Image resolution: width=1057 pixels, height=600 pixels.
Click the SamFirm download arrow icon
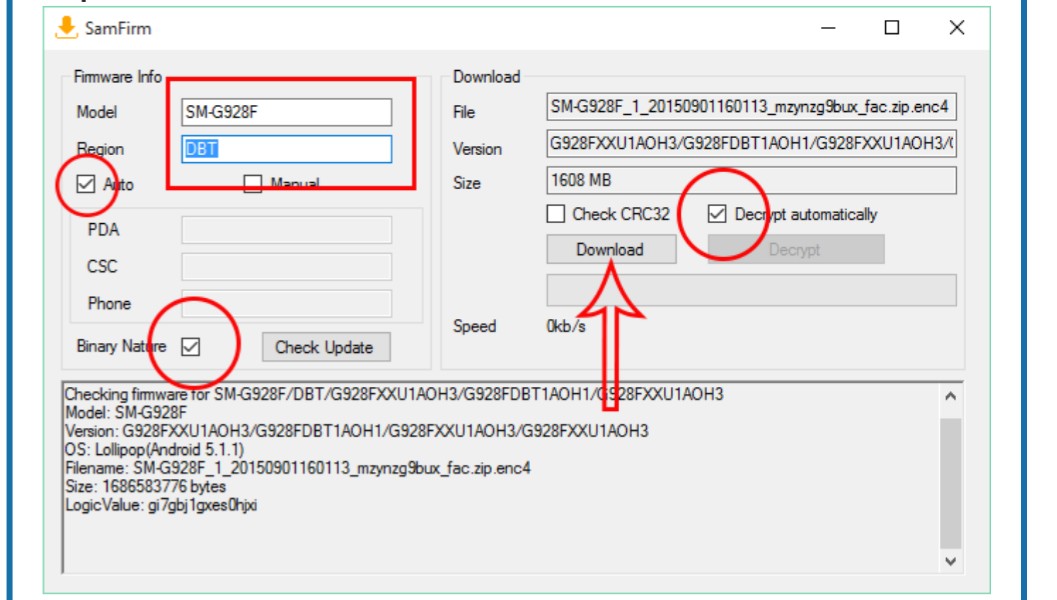point(66,28)
